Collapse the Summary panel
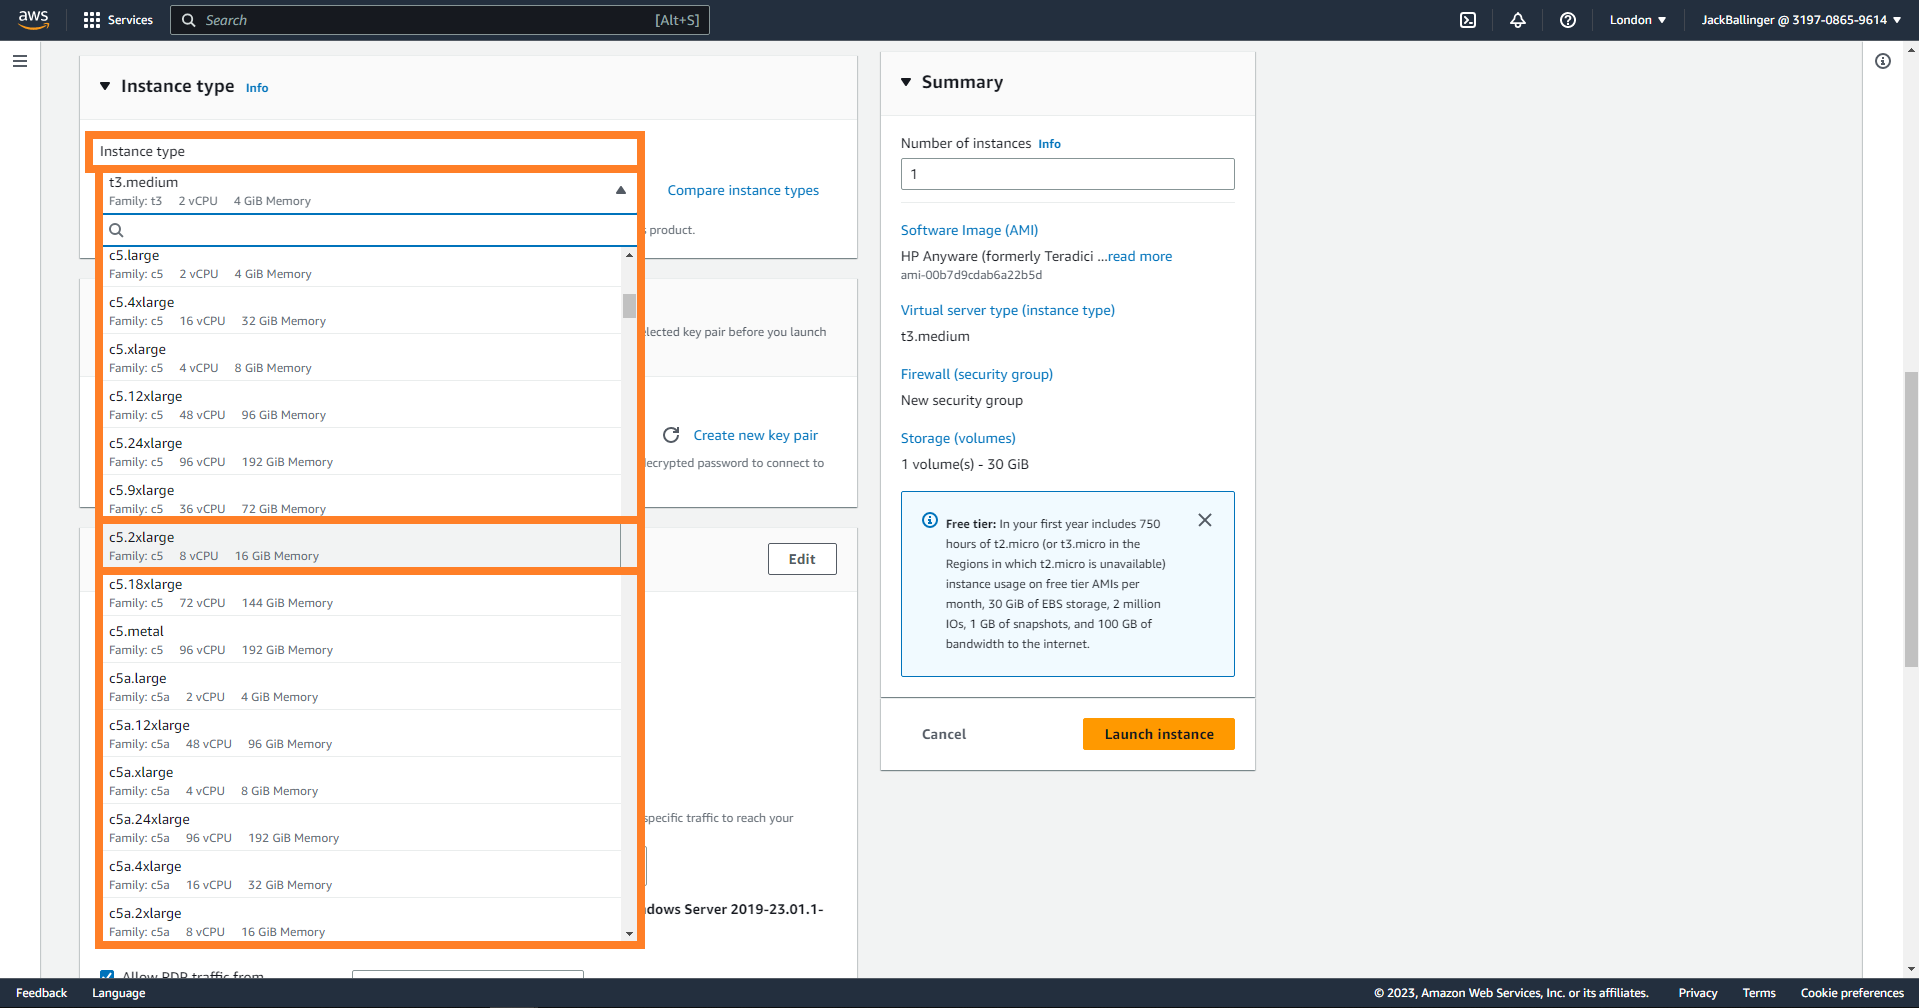The height and width of the screenshot is (1008, 1919). click(x=906, y=82)
